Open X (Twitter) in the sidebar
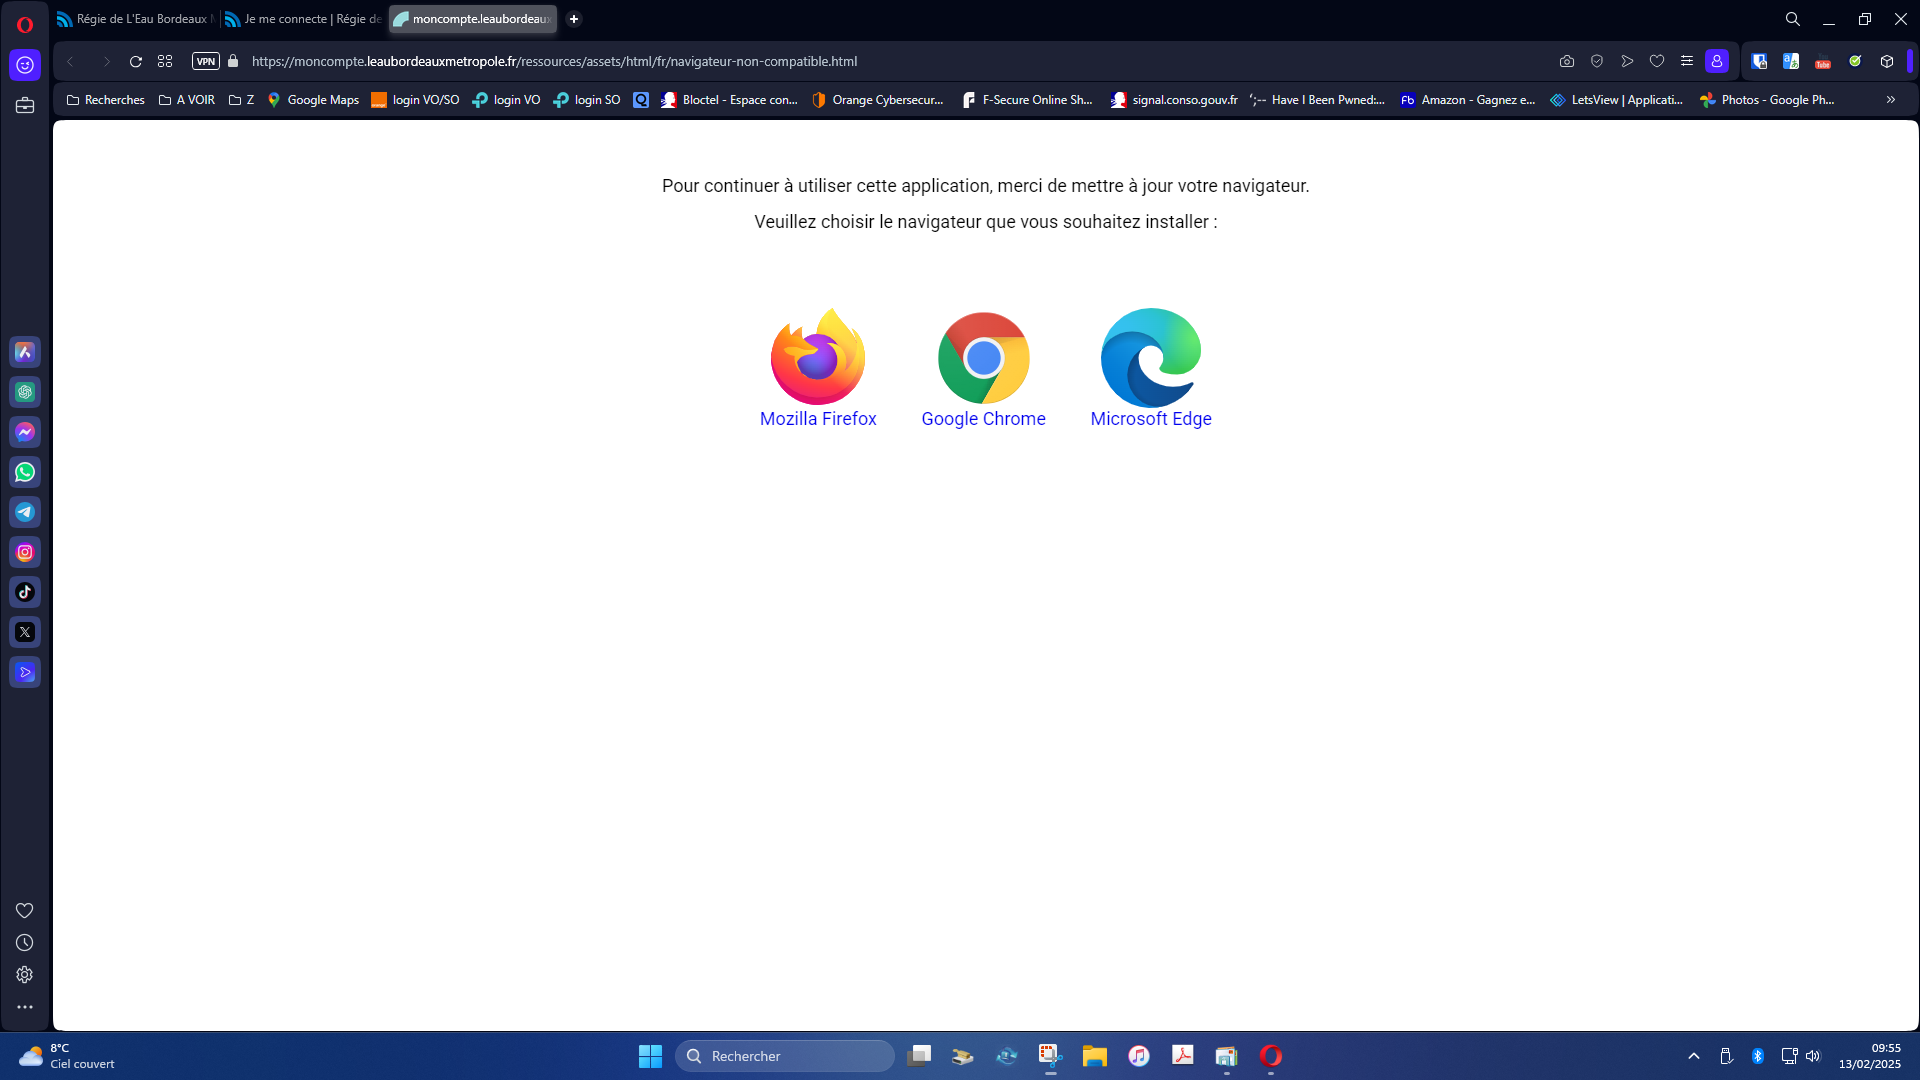 25,632
